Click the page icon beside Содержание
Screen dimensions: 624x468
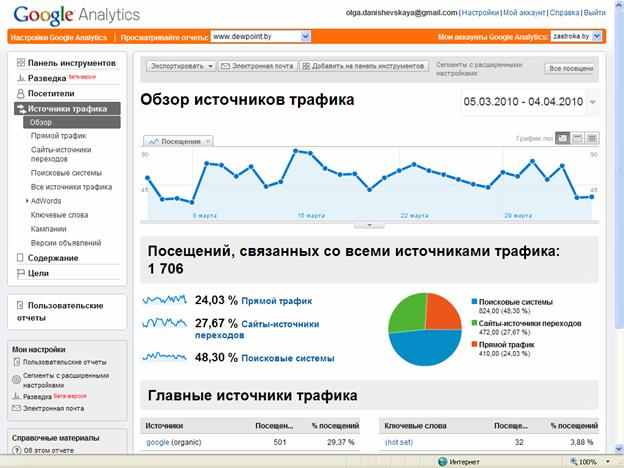tap(20, 258)
